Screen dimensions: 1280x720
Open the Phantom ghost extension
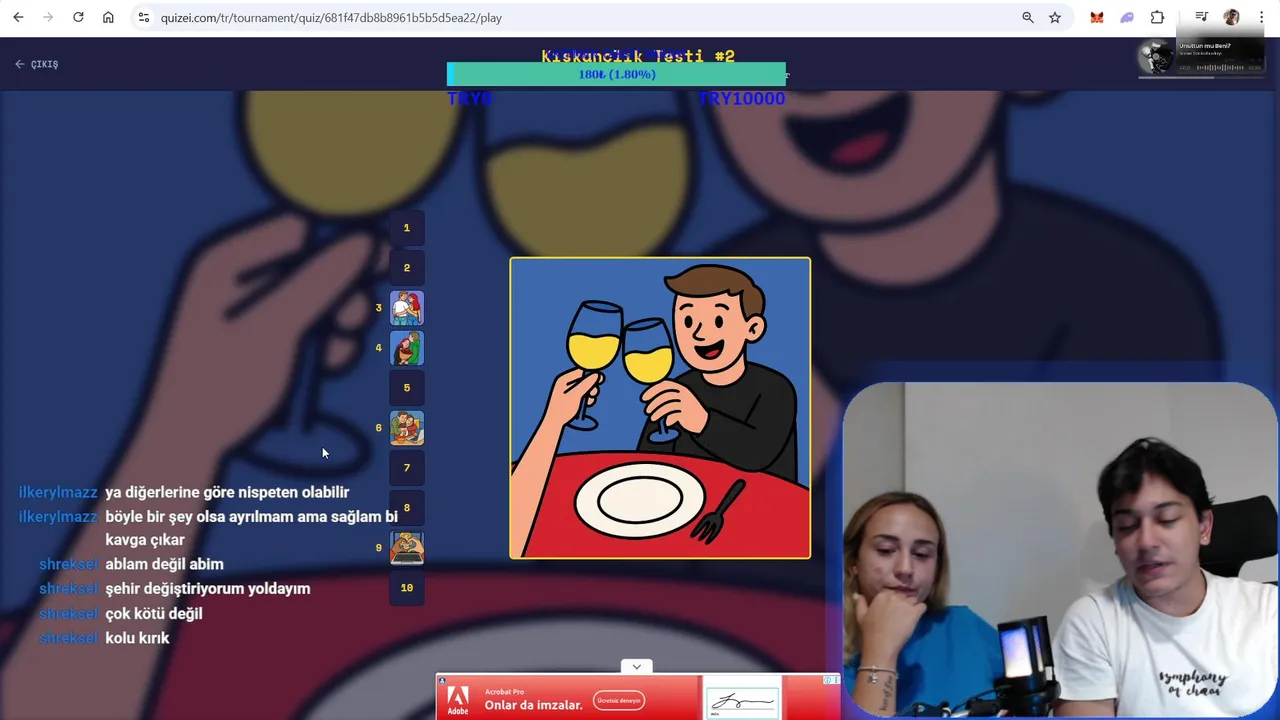tap(1127, 17)
